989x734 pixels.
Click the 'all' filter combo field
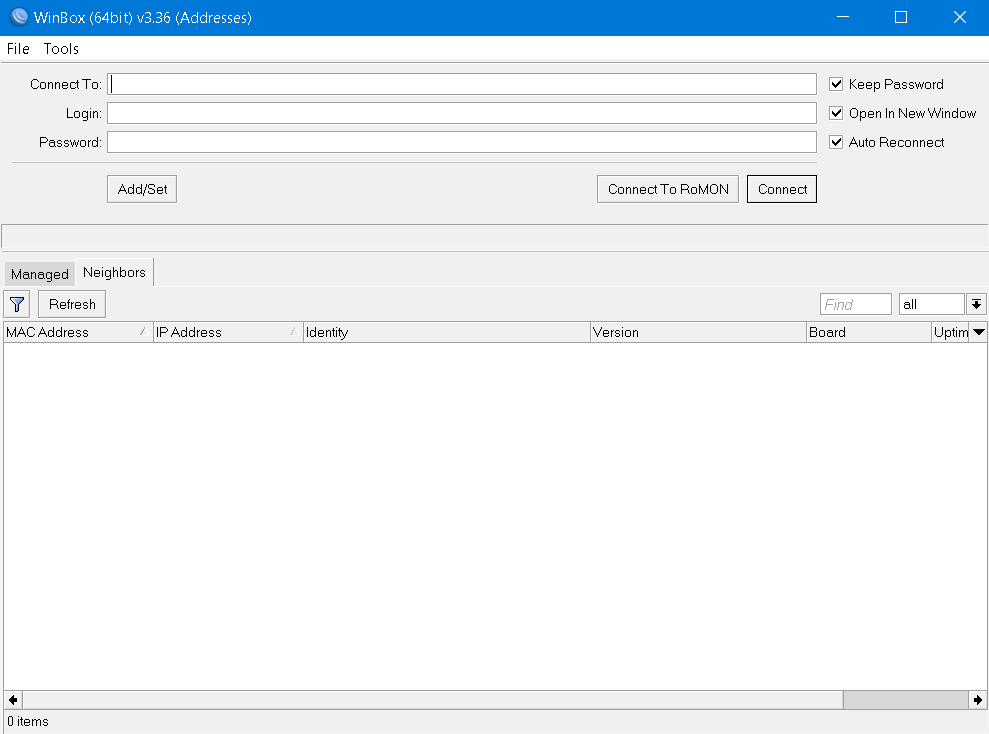click(x=932, y=305)
